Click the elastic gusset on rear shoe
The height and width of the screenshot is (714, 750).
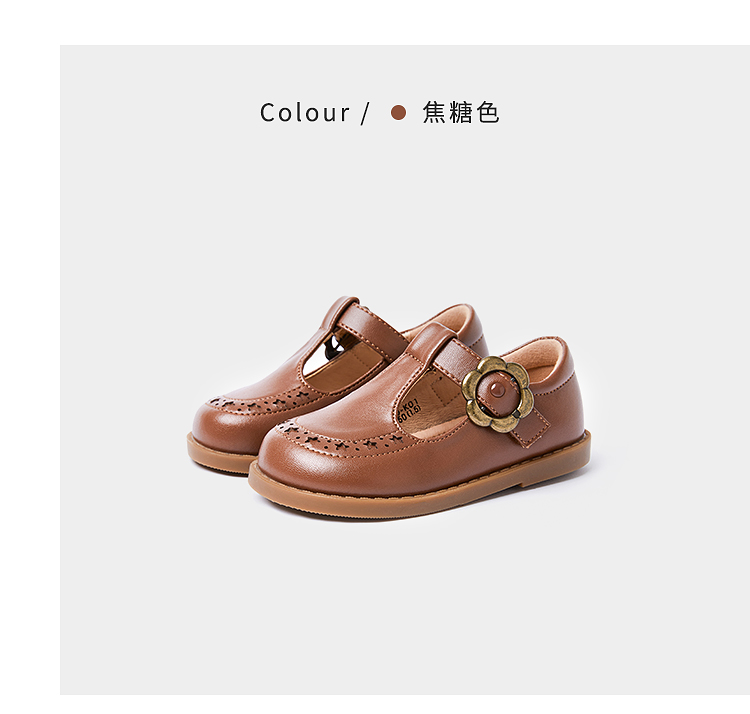tap(333, 346)
